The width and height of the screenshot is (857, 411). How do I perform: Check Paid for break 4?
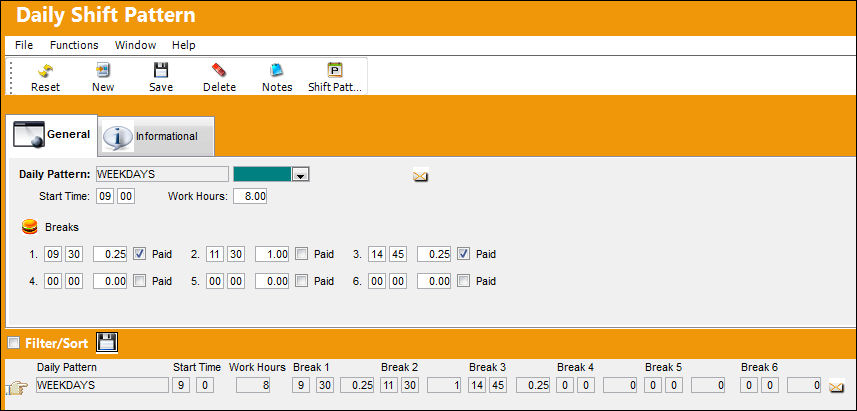coord(140,281)
